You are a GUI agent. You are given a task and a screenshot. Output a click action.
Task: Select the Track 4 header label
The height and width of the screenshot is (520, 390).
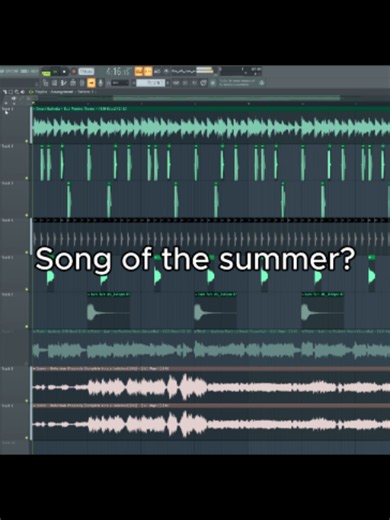click(x=8, y=220)
